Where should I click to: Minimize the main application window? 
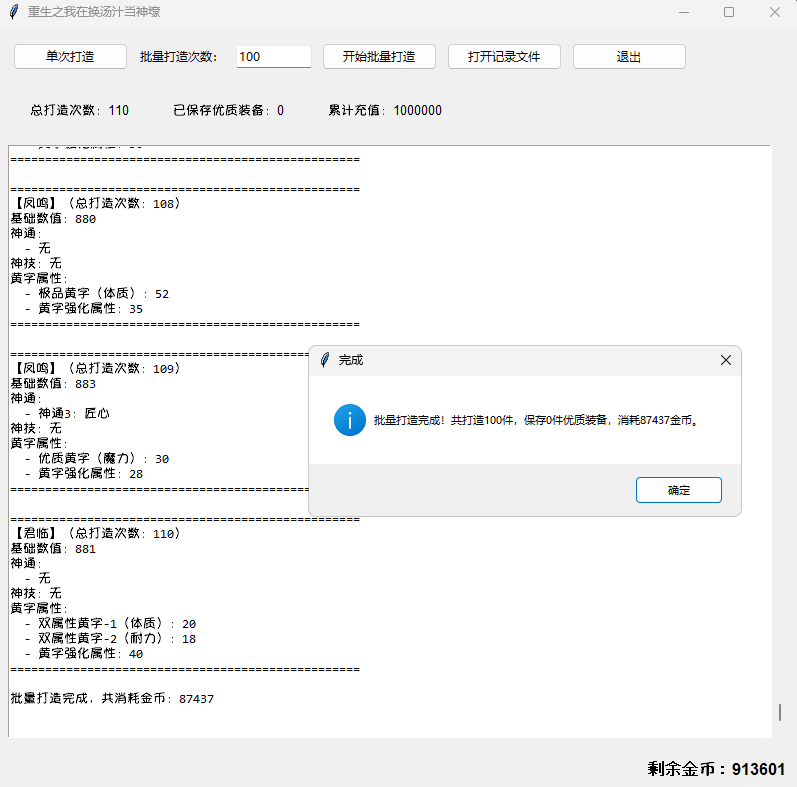(683, 12)
